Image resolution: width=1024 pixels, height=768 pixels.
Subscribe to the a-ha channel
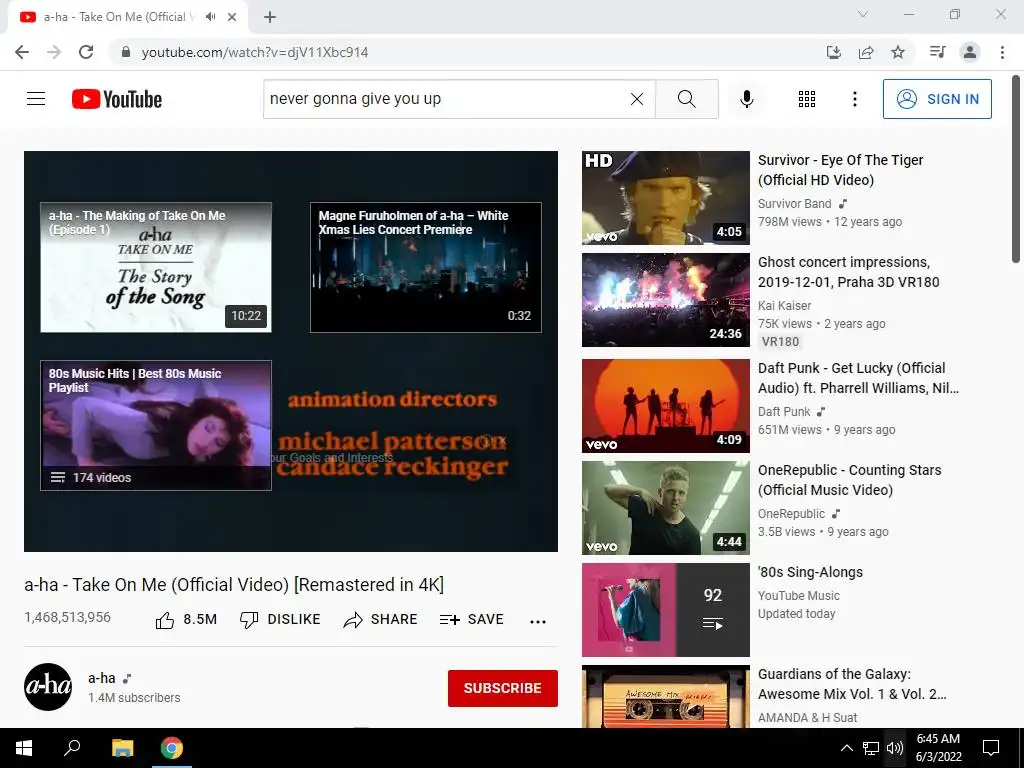[x=502, y=688]
